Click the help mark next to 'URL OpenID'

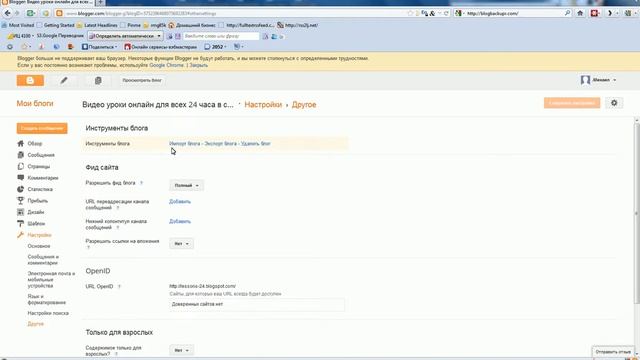[119, 287]
